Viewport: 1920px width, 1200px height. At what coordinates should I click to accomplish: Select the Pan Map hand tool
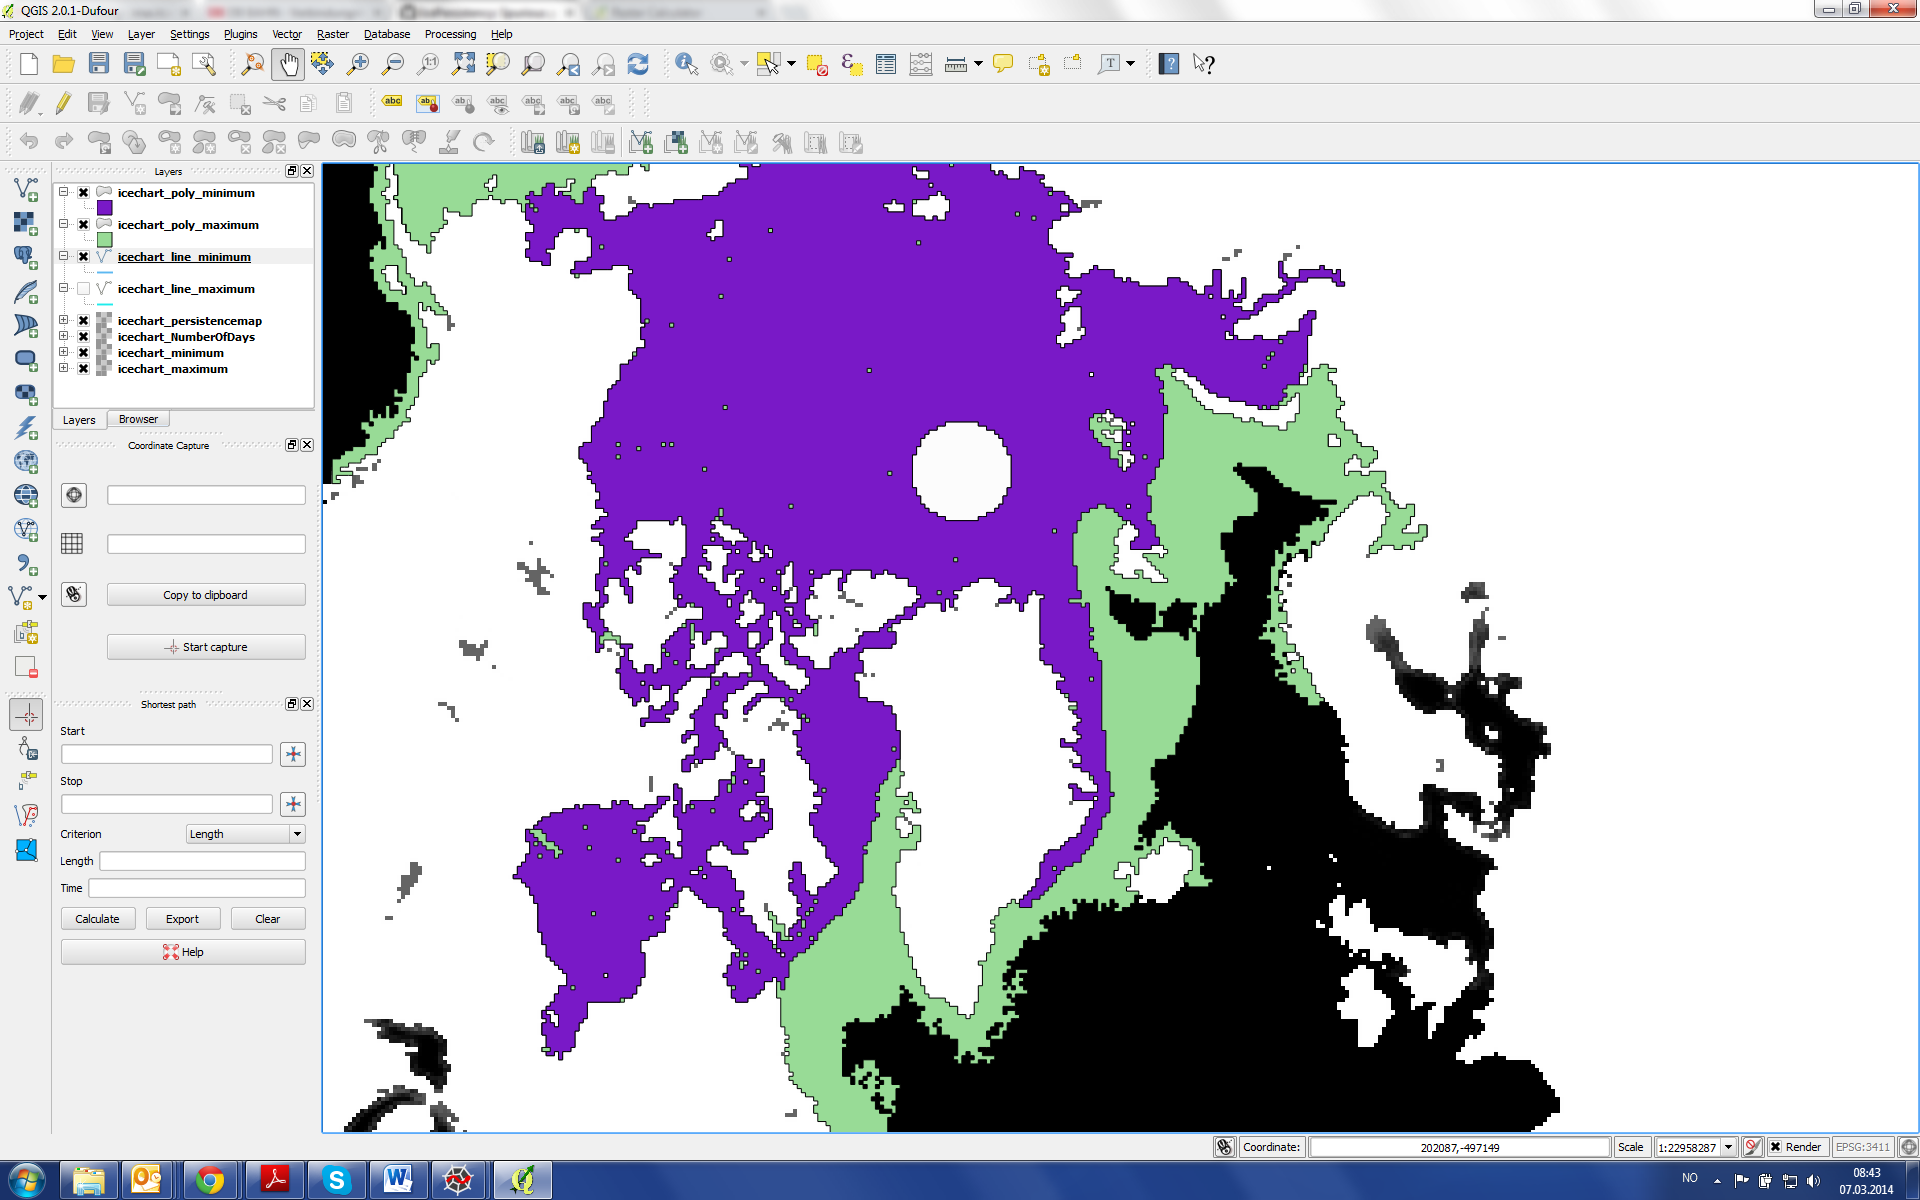click(288, 64)
